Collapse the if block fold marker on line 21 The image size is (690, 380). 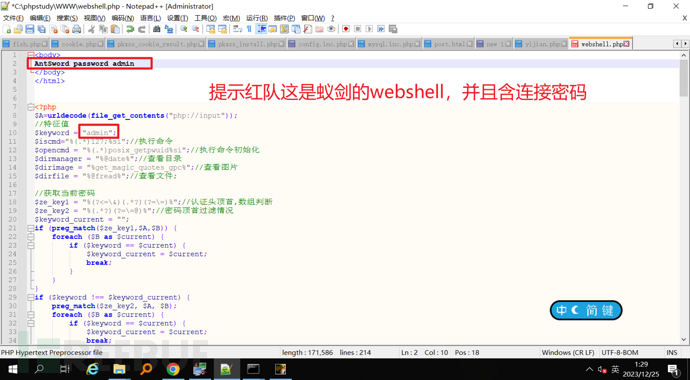(x=30, y=228)
